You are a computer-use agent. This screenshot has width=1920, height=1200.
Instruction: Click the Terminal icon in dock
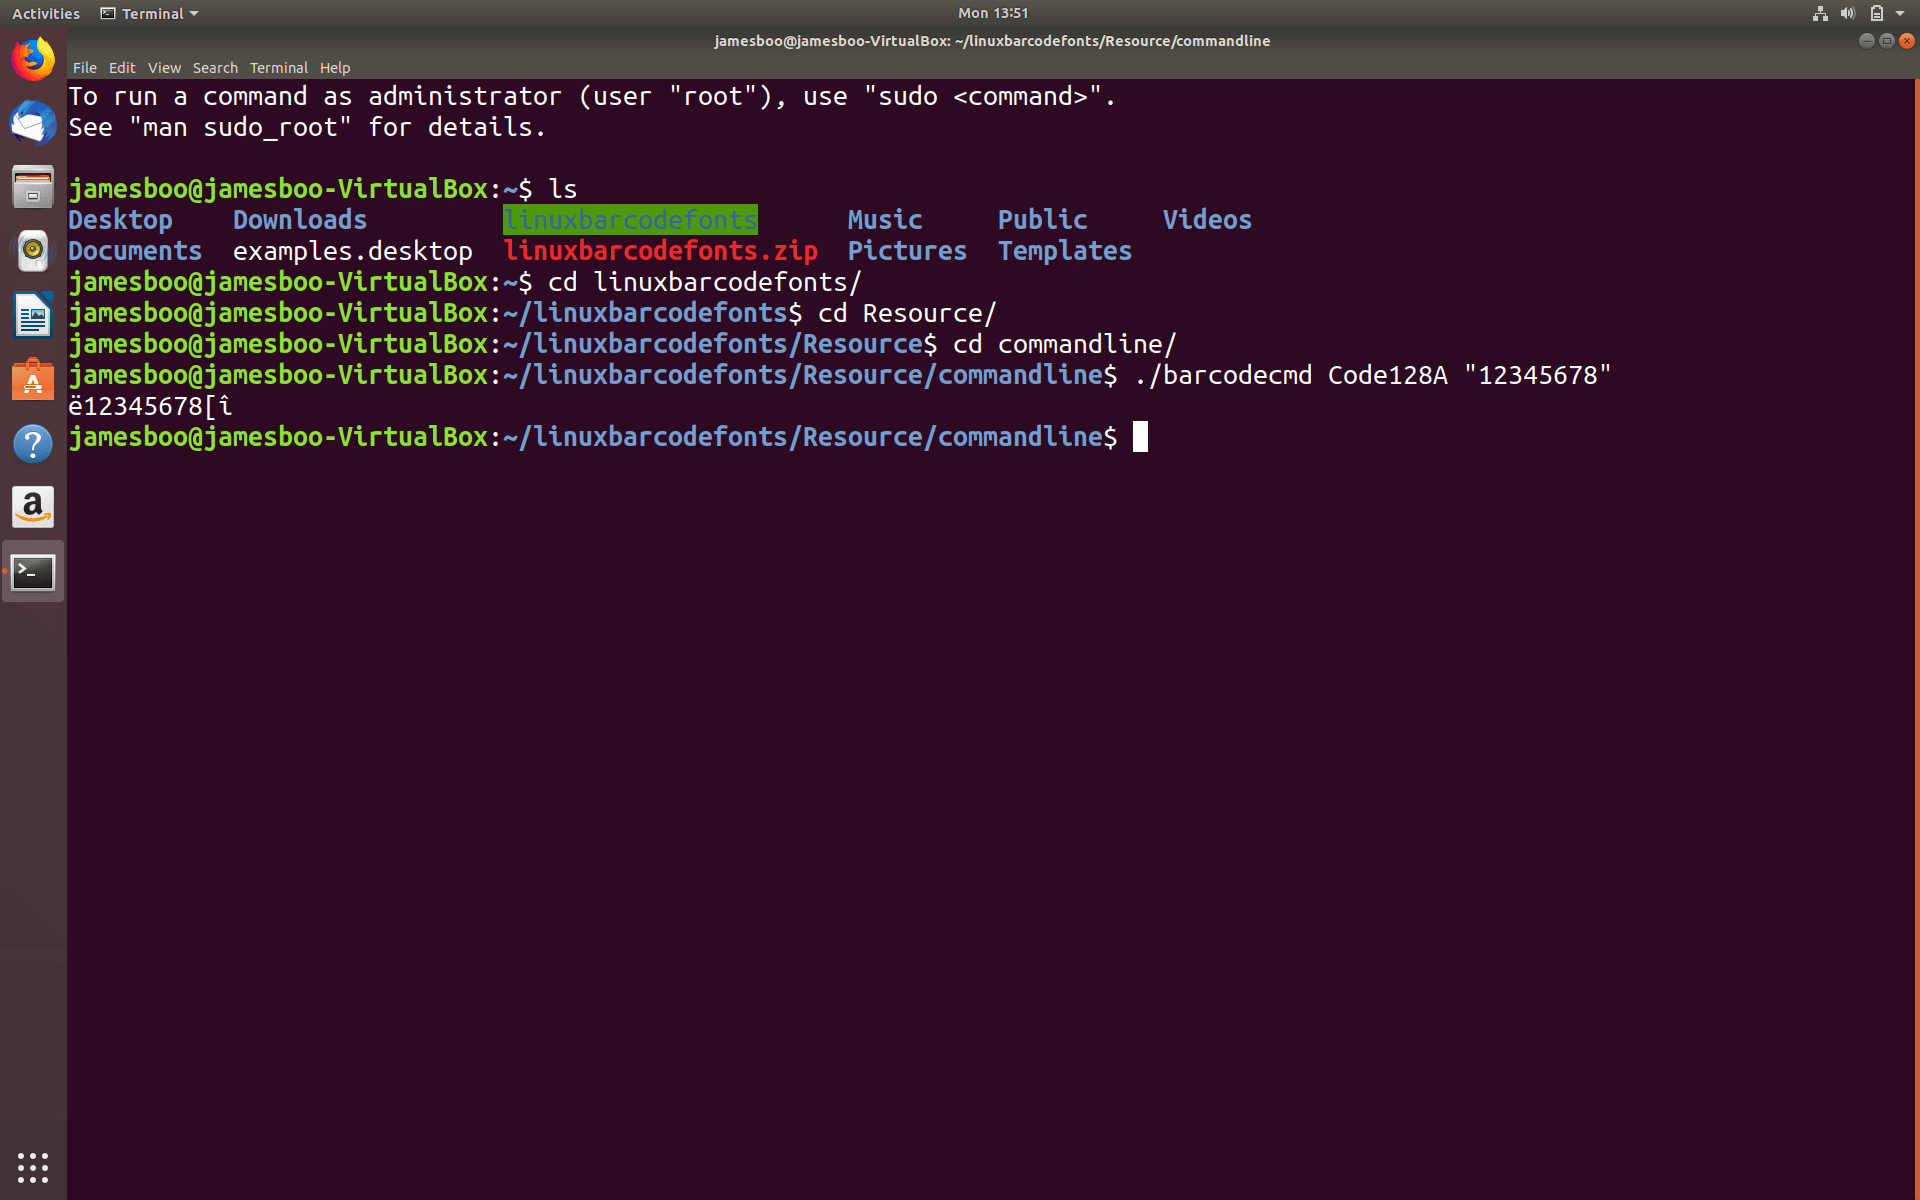33,572
